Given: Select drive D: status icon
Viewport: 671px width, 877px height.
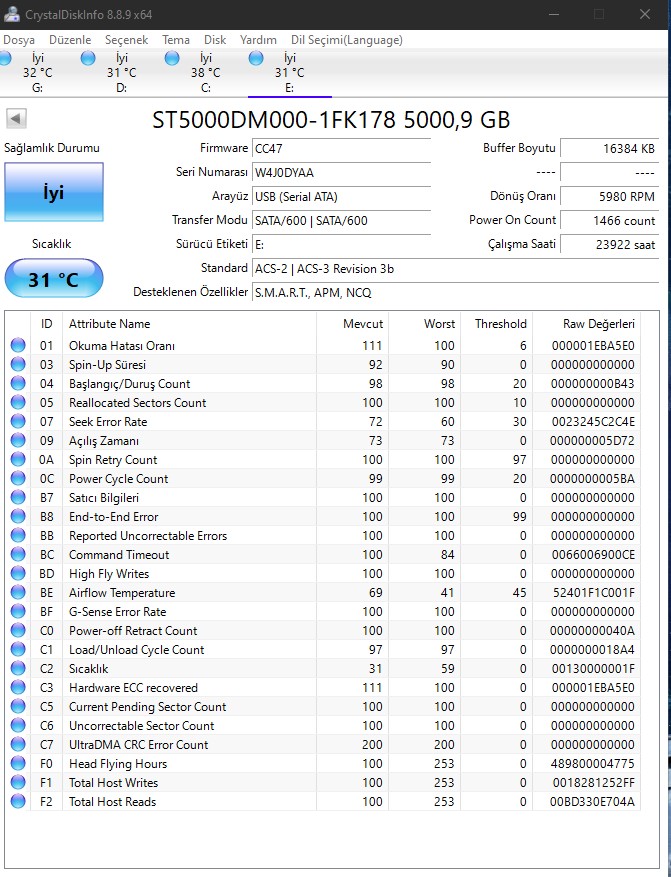Looking at the screenshot, I should 88,58.
